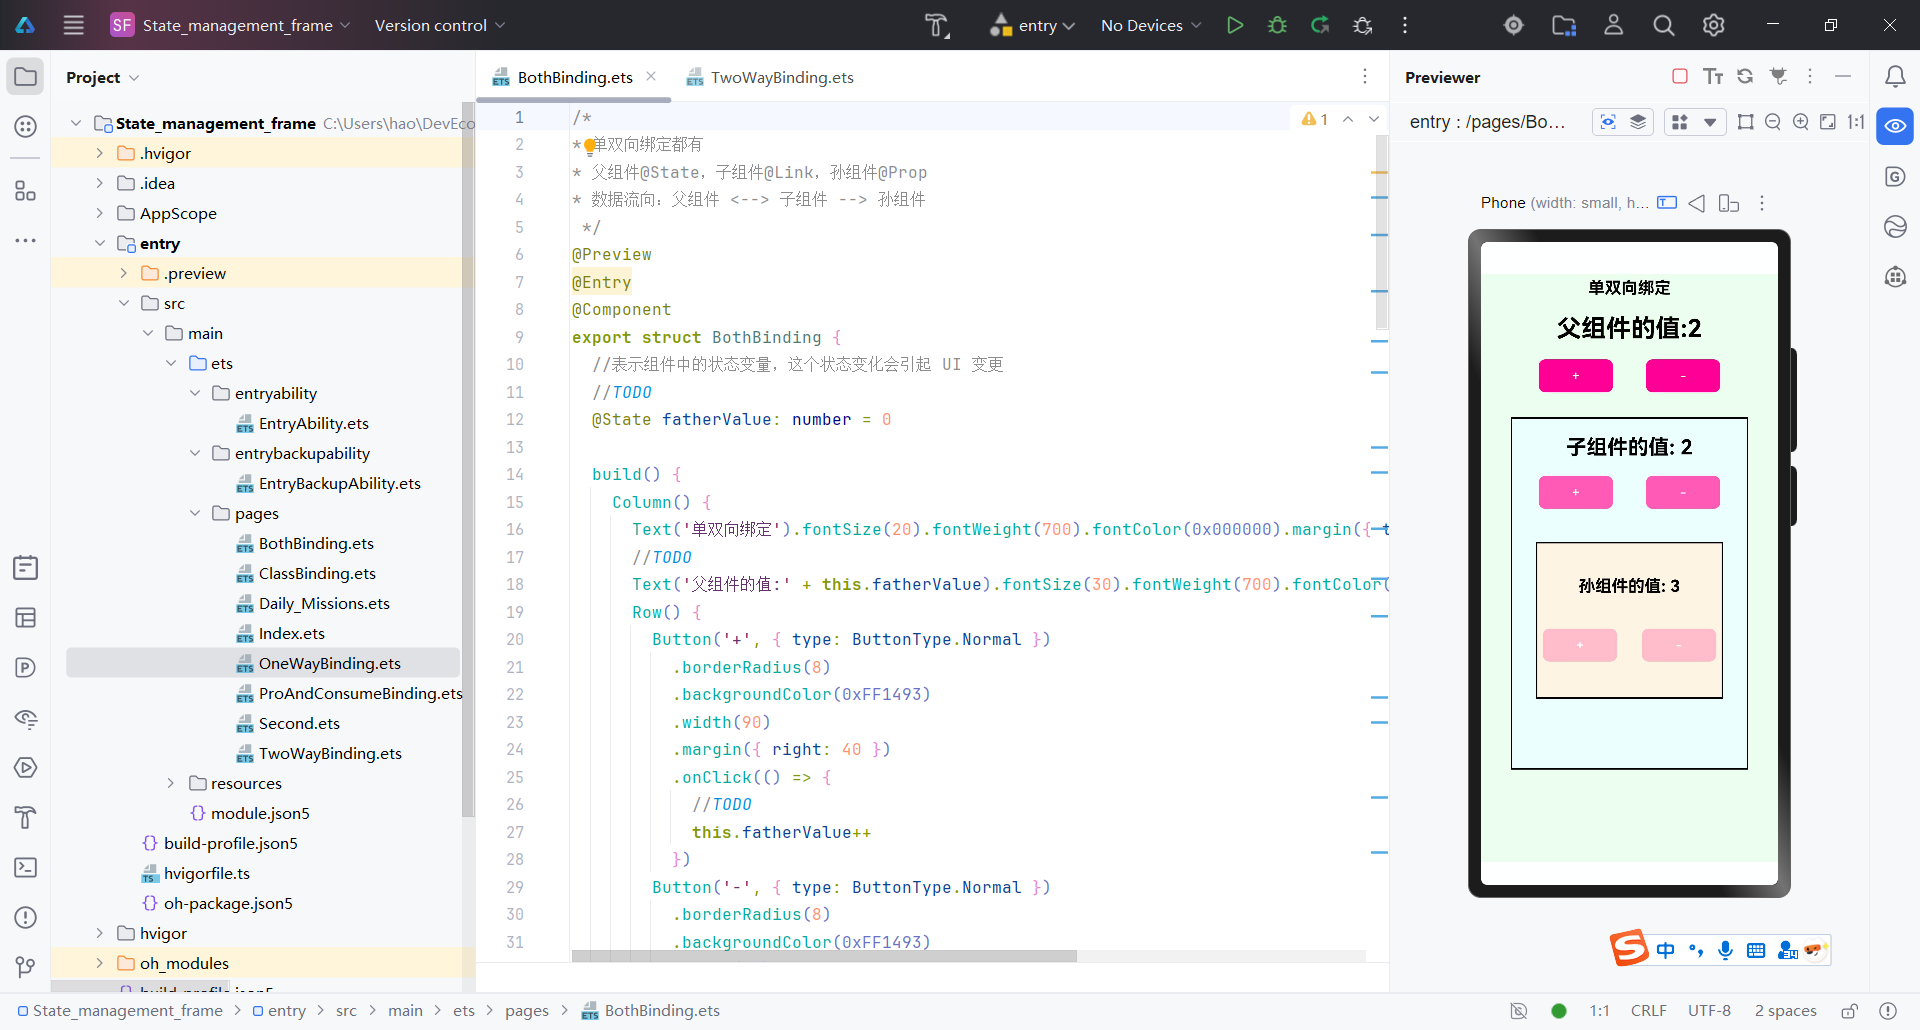Toggle read-only lock in status bar
Viewport: 1920px width, 1030px height.
[1850, 1011]
